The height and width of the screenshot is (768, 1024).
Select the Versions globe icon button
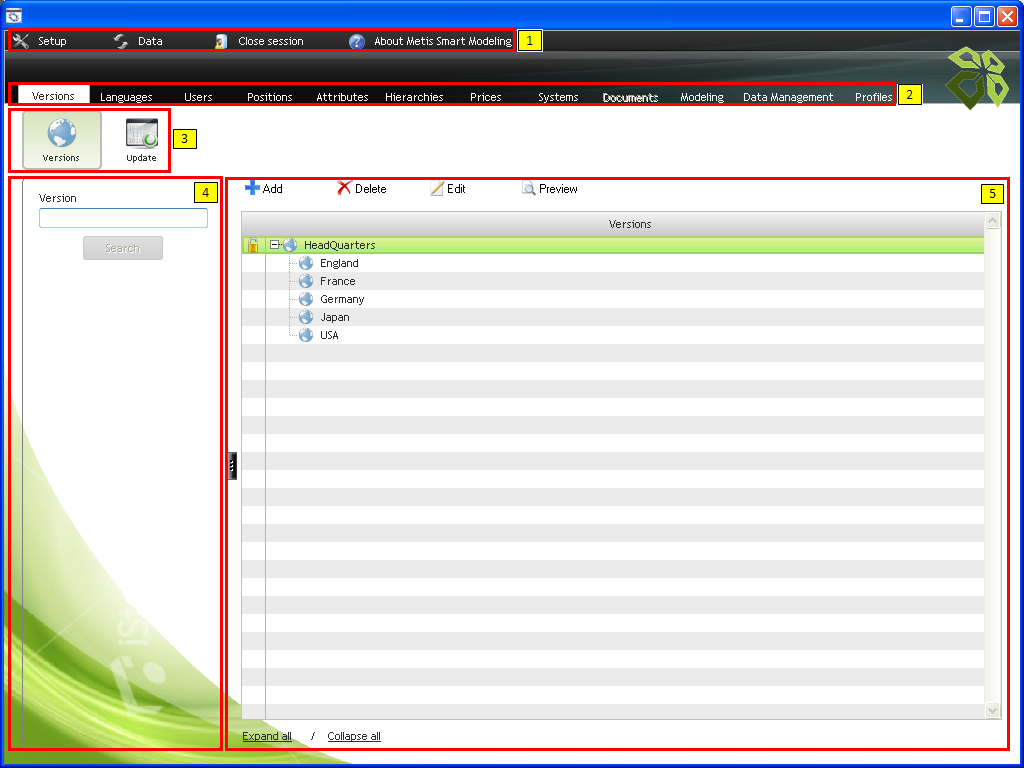[62, 140]
